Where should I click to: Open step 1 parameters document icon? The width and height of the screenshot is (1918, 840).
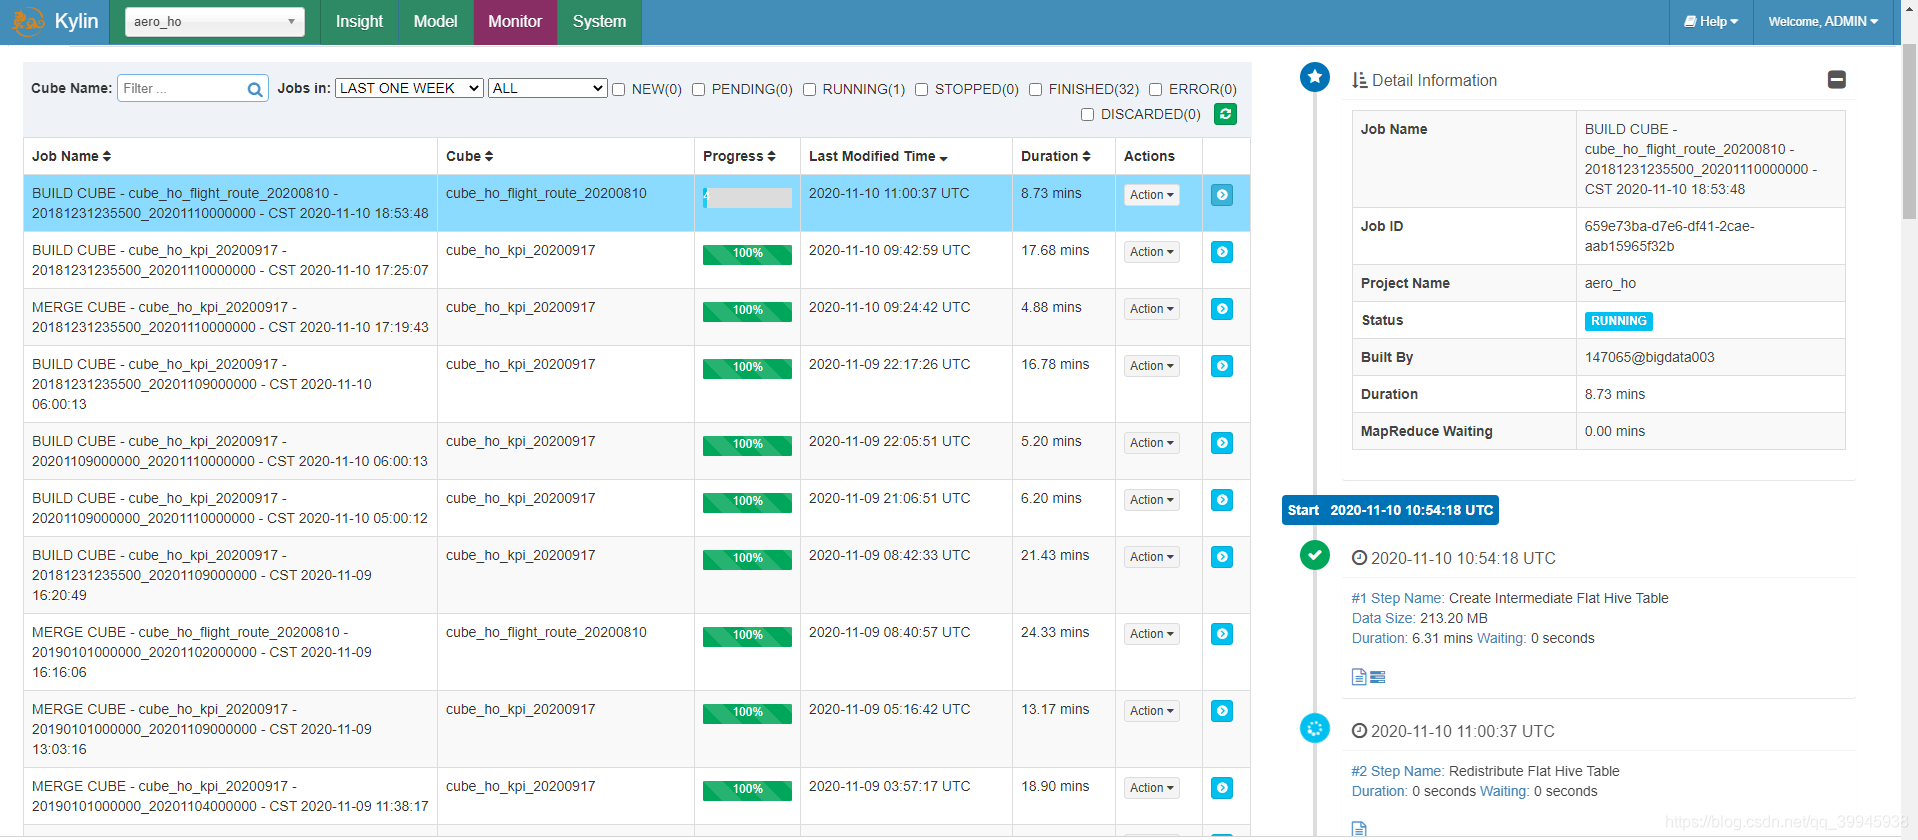pyautogui.click(x=1359, y=677)
